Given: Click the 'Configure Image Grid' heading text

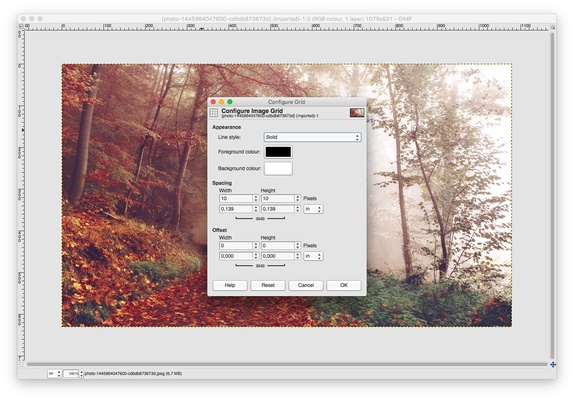Looking at the screenshot, I should (252, 111).
